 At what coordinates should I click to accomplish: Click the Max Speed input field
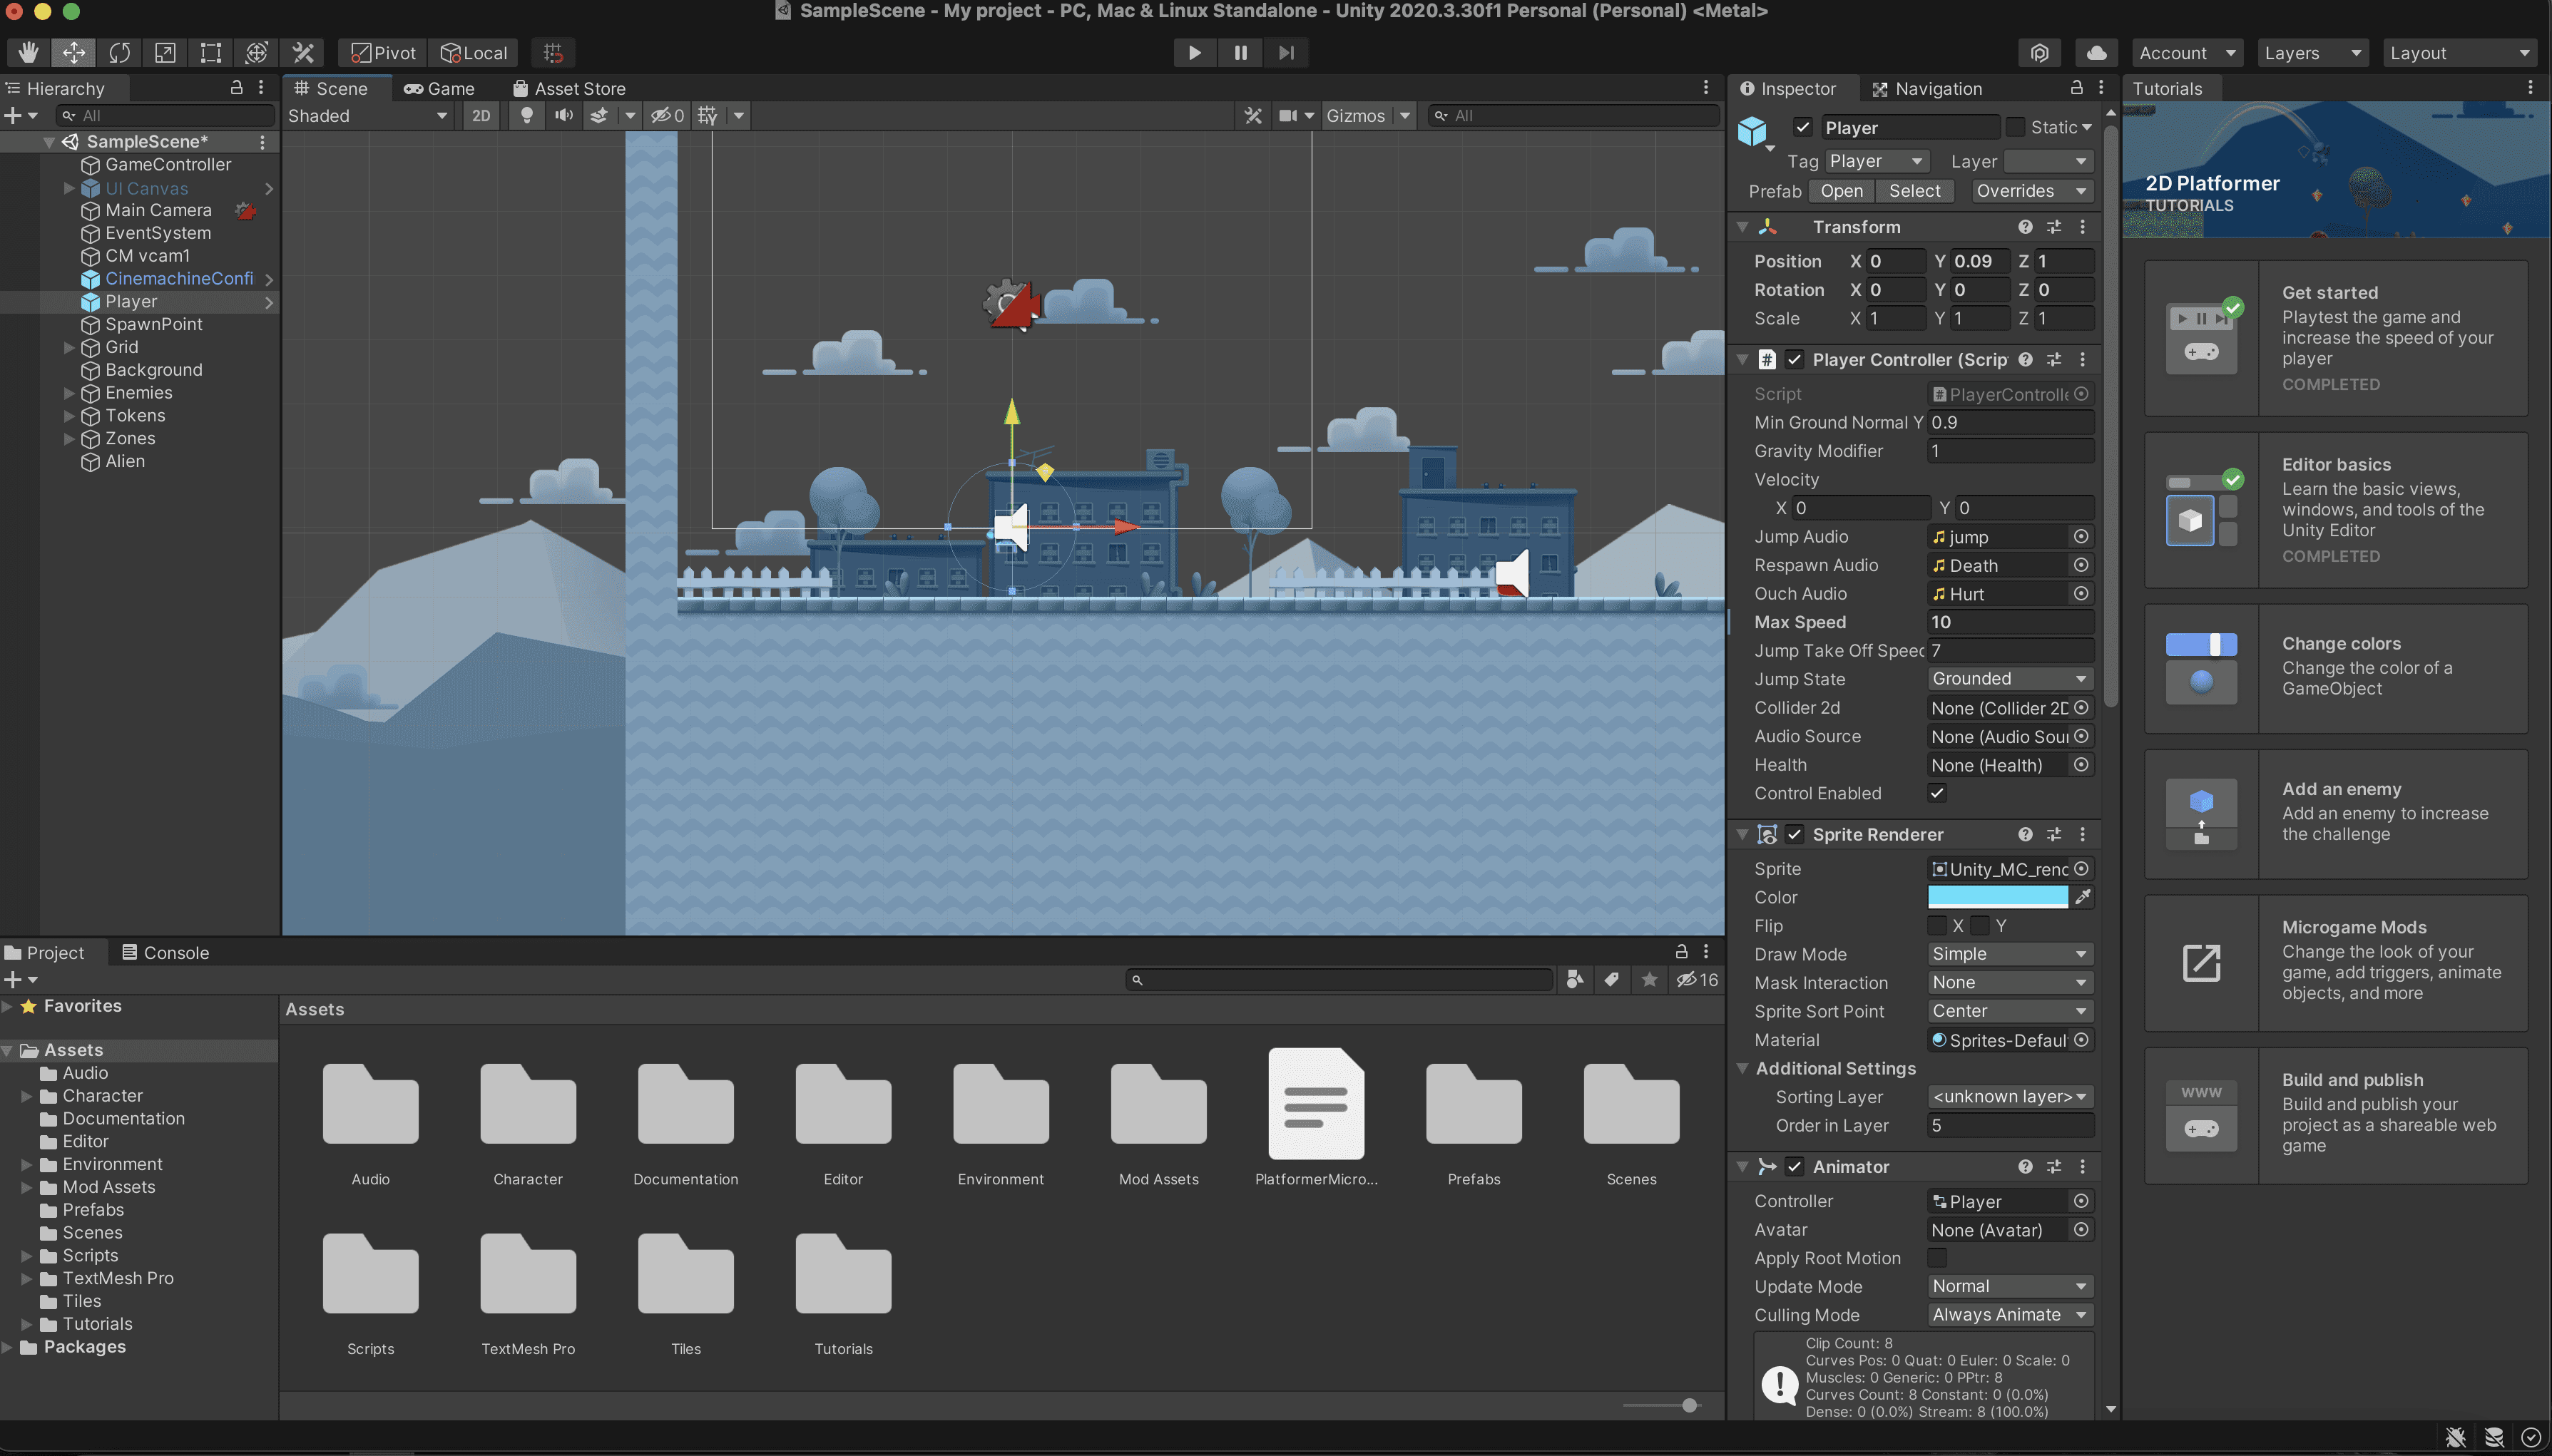tap(2009, 621)
